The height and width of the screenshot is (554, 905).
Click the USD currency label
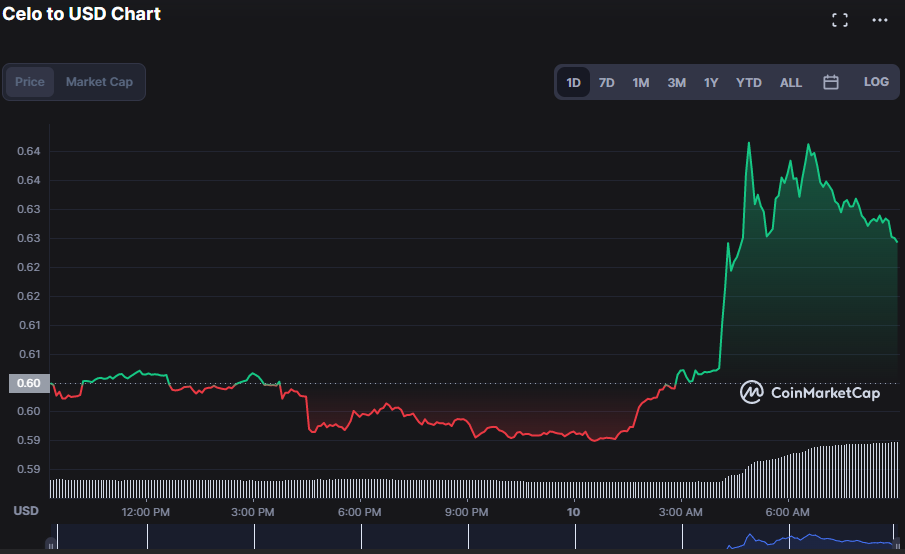(26, 511)
